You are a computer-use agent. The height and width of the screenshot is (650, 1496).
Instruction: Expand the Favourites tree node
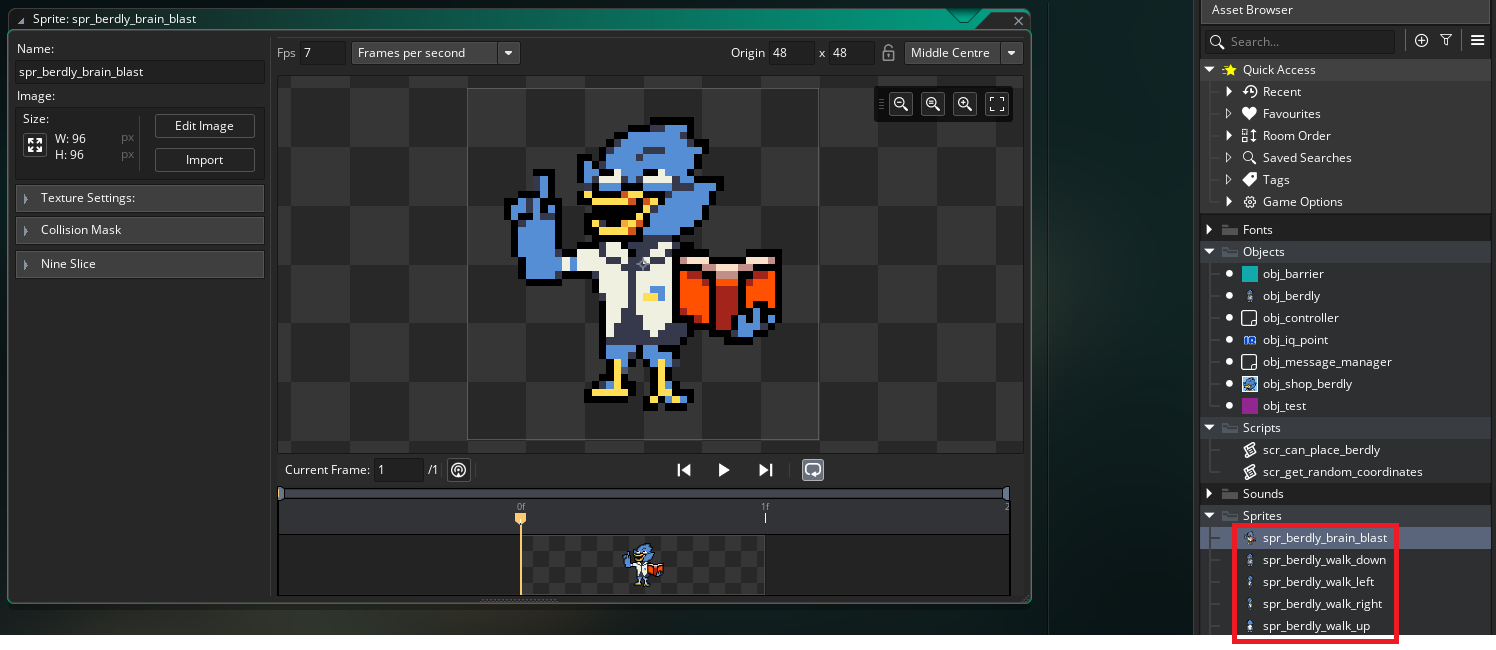click(x=1229, y=114)
